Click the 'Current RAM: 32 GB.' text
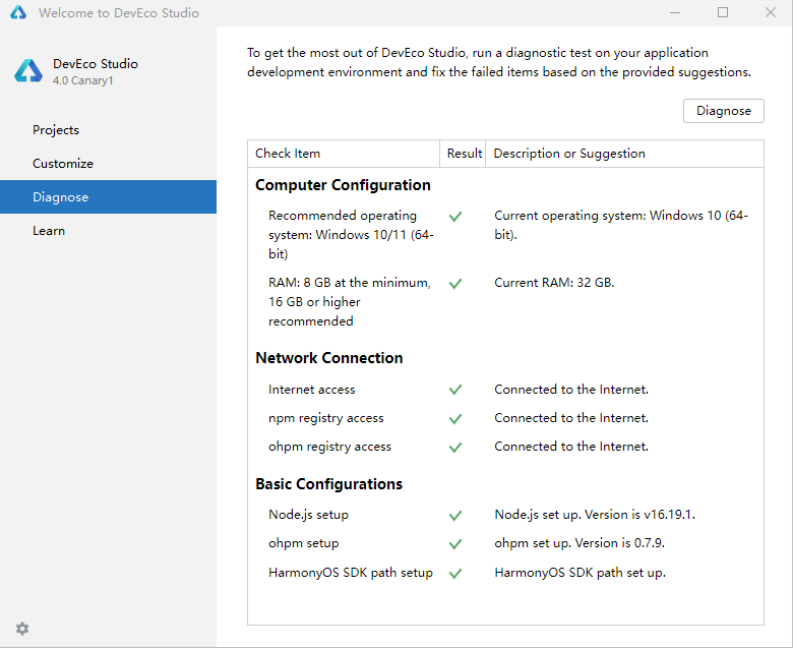The height and width of the screenshot is (649, 794). pyautogui.click(x=554, y=282)
